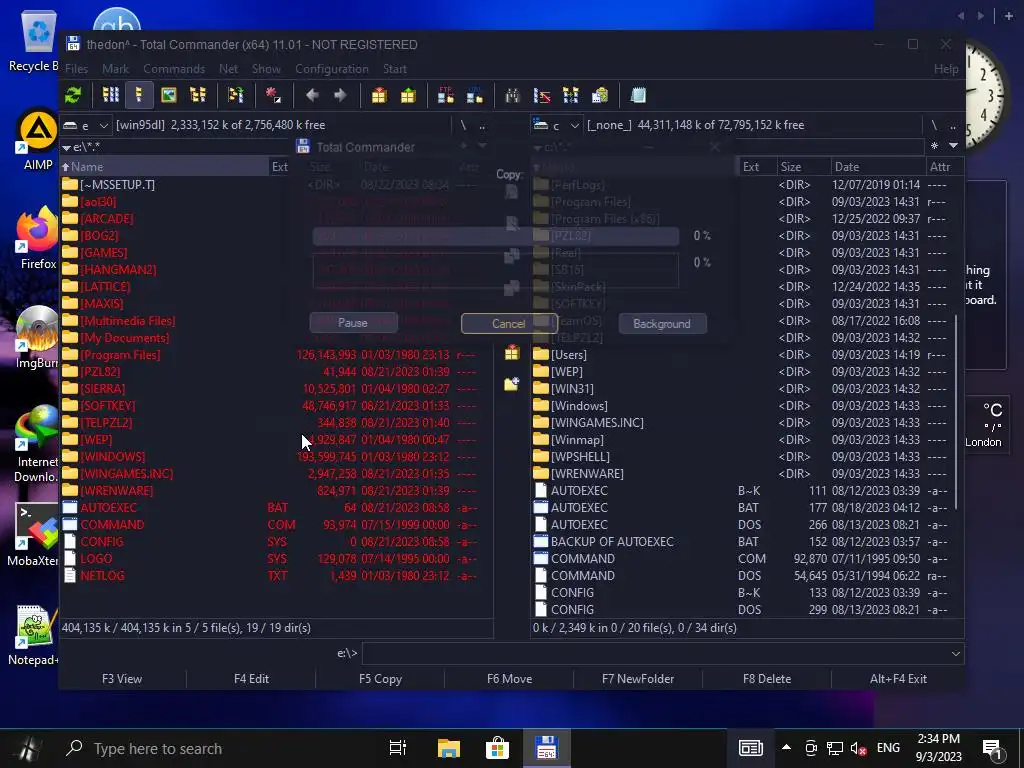Select the full file details view icon
The height and width of the screenshot is (768, 1024).
[139, 95]
